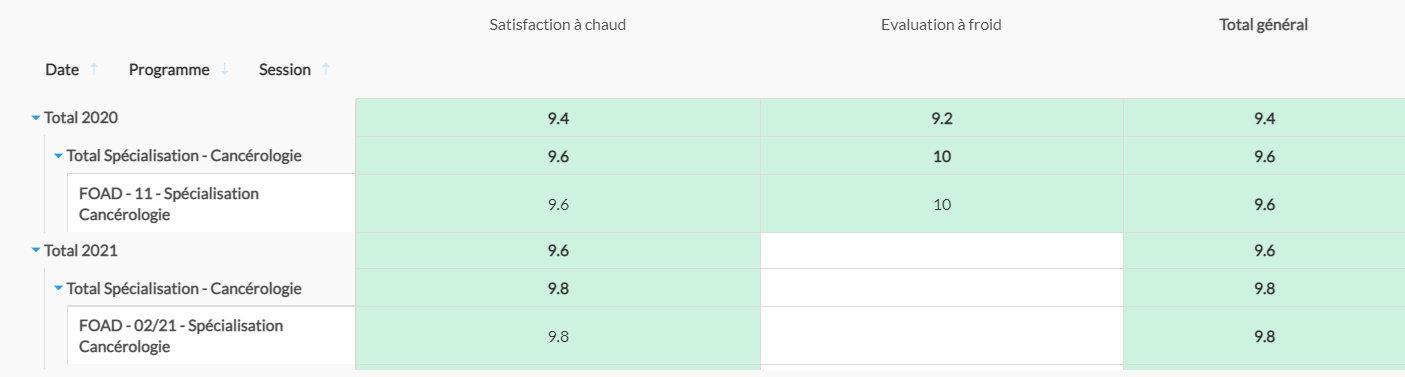Click the 10 cell in FOAD - 11 row
The width and height of the screenshot is (1405, 377).
[942, 204]
